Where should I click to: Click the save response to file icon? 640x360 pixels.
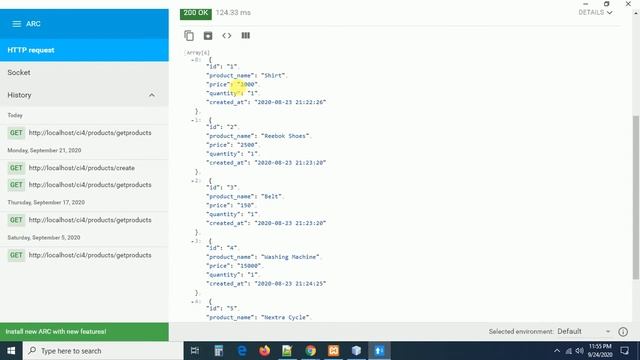coord(208,36)
